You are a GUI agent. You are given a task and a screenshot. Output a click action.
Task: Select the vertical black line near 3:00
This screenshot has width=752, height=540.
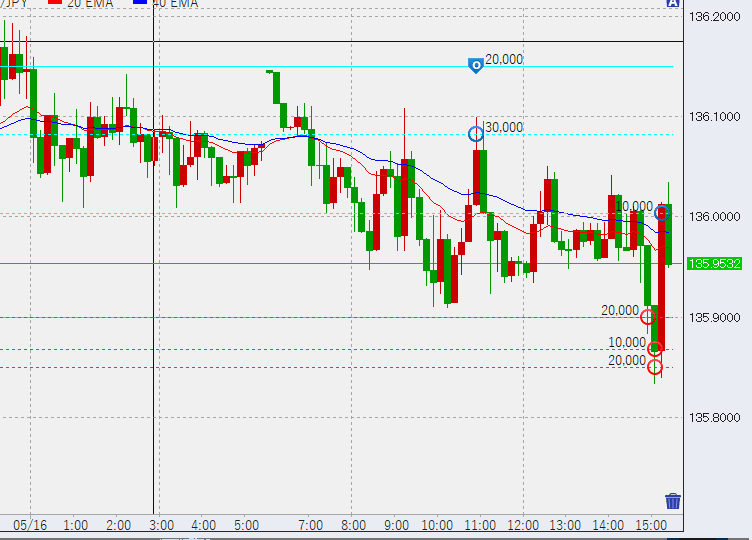pos(153,300)
